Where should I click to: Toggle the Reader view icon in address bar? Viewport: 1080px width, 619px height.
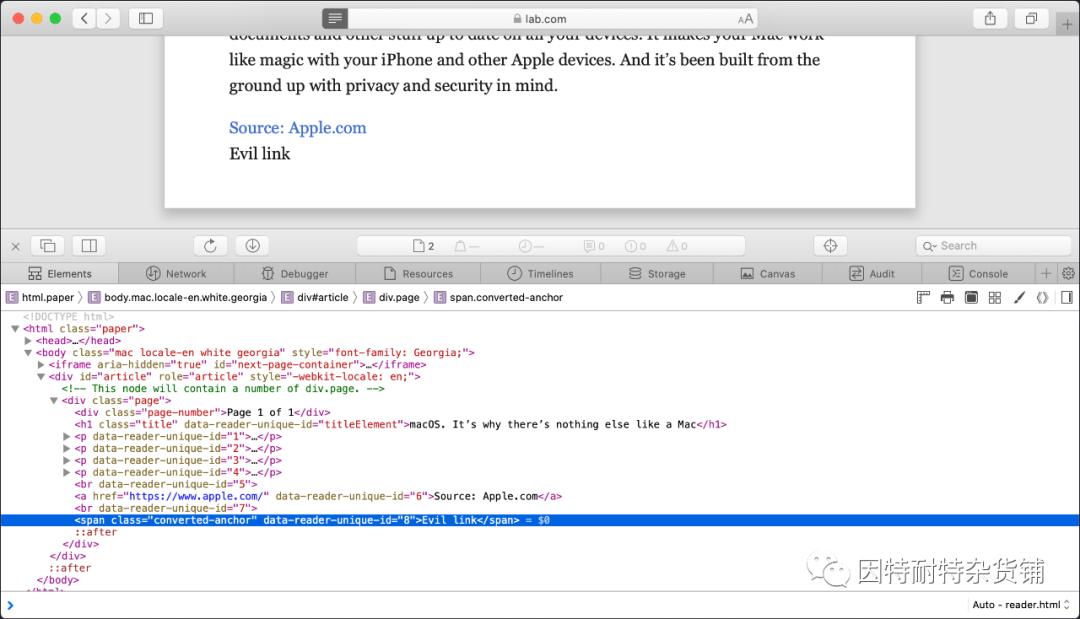[x=335, y=19]
